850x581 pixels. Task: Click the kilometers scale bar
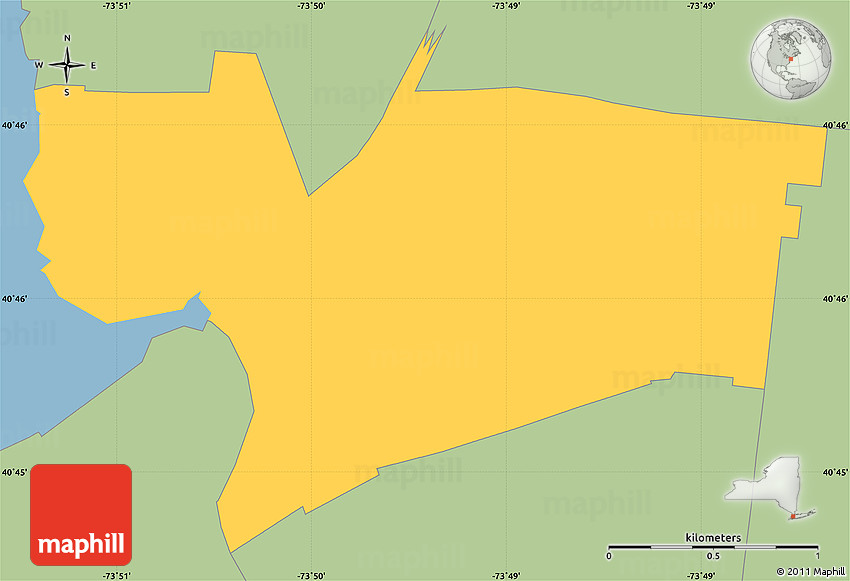tap(713, 547)
